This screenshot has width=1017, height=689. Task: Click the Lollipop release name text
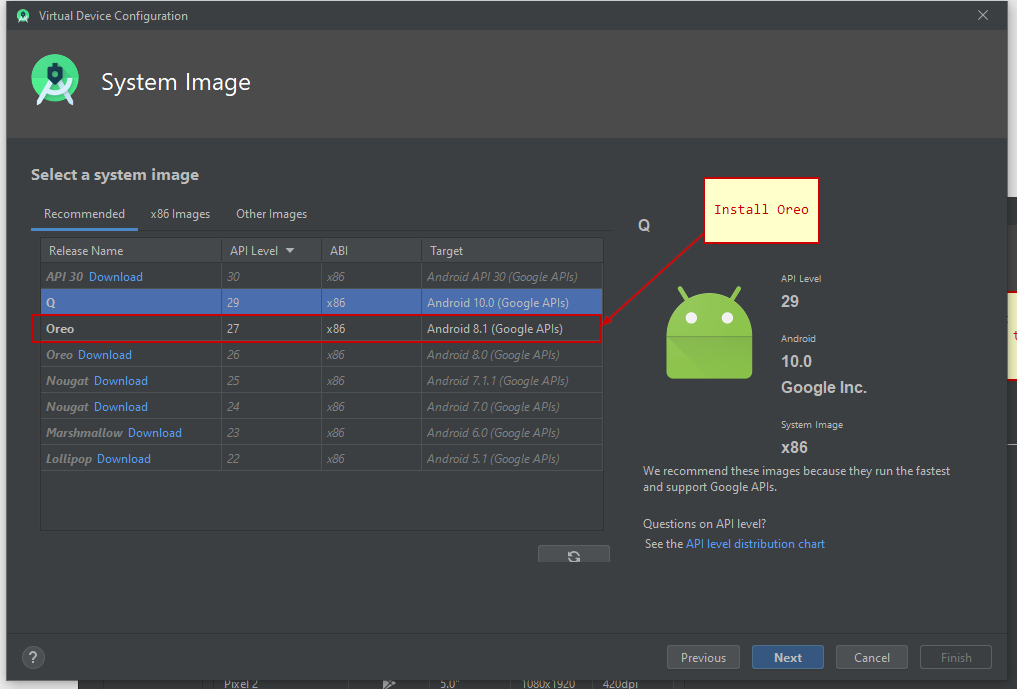(x=69, y=459)
